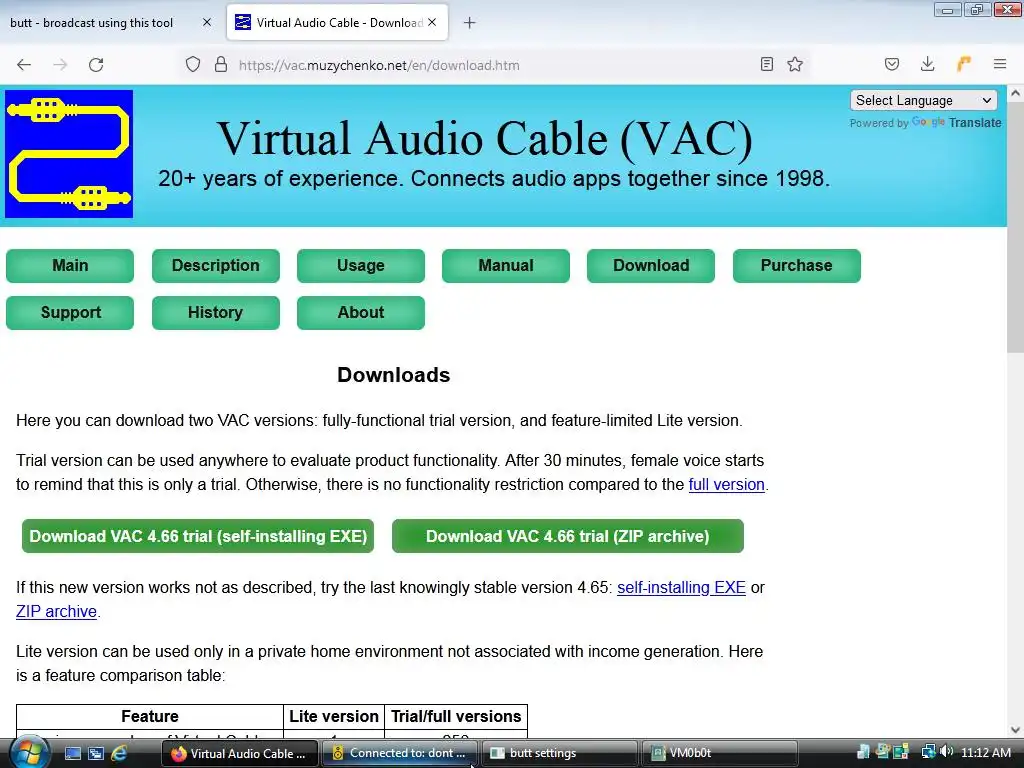Click version 4.65 self-installing EXE link
The width and height of the screenshot is (1024, 768).
tap(681, 588)
